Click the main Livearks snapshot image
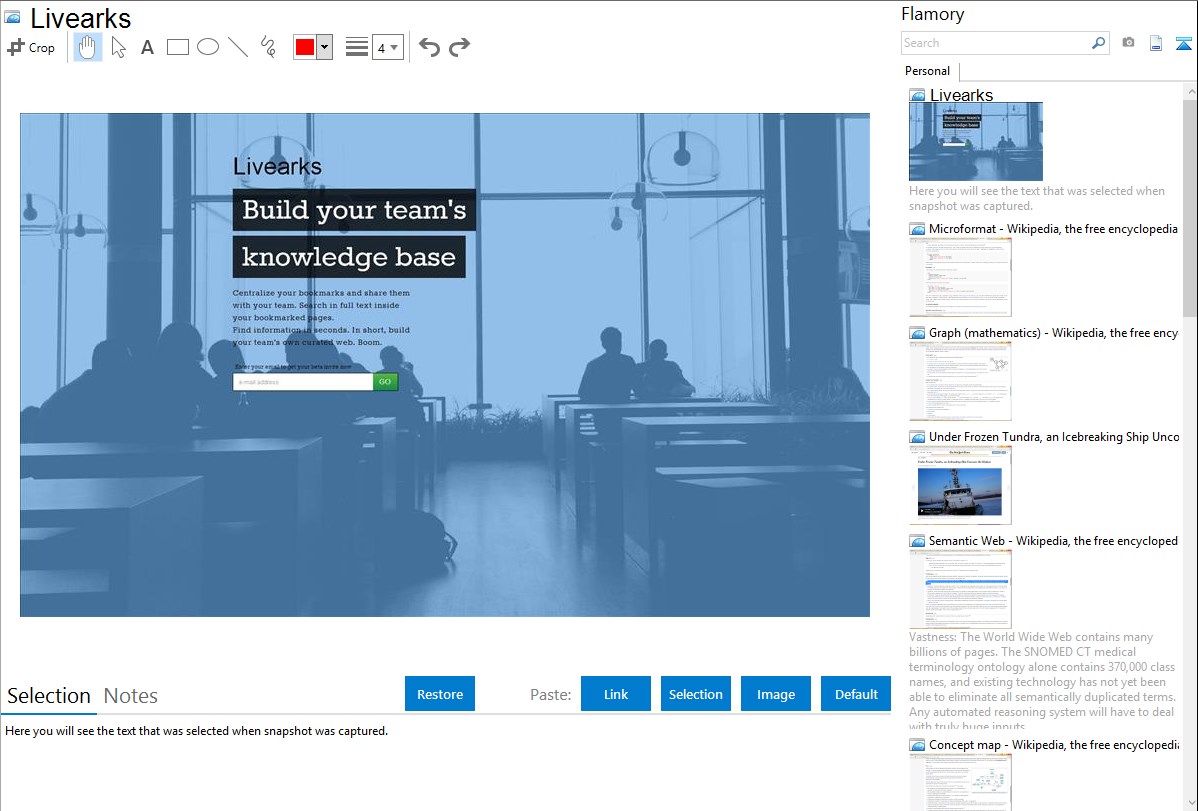 click(x=445, y=365)
